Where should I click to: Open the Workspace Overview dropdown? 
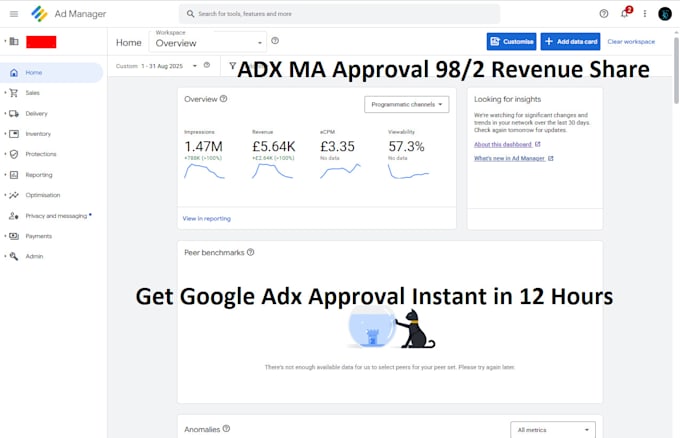click(208, 42)
